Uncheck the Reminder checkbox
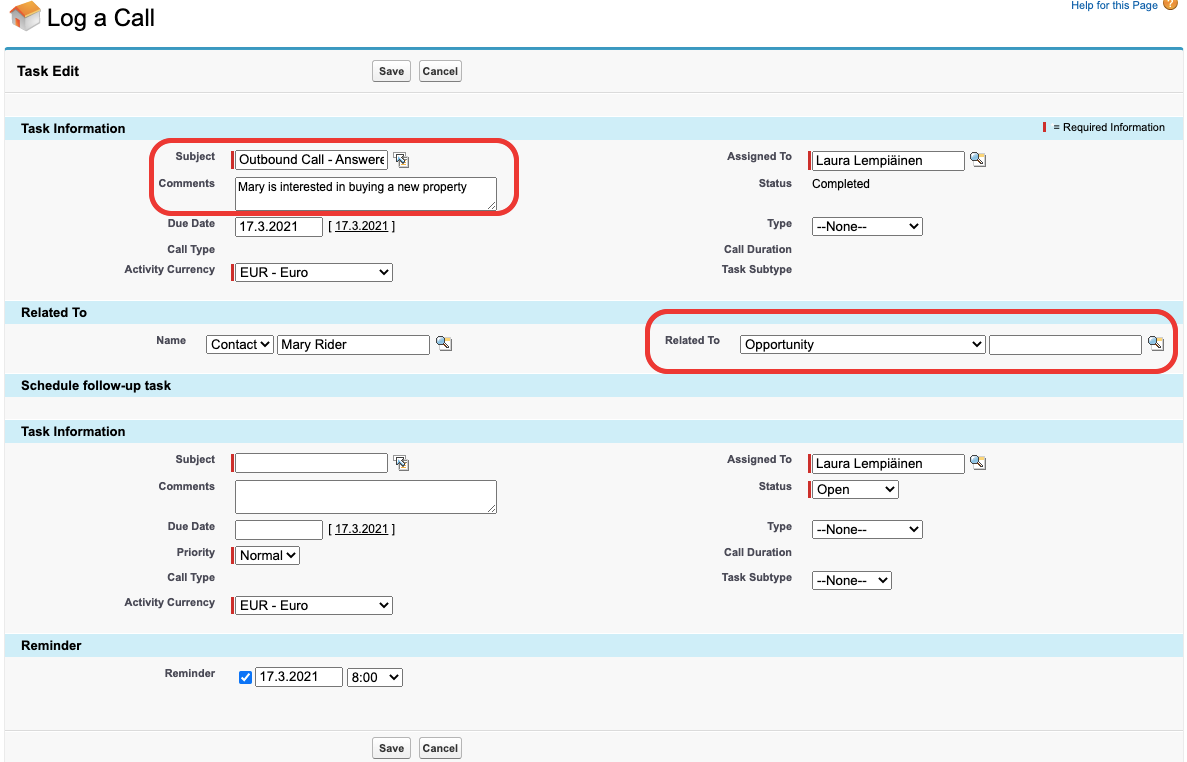The image size is (1187, 762). pos(245,677)
